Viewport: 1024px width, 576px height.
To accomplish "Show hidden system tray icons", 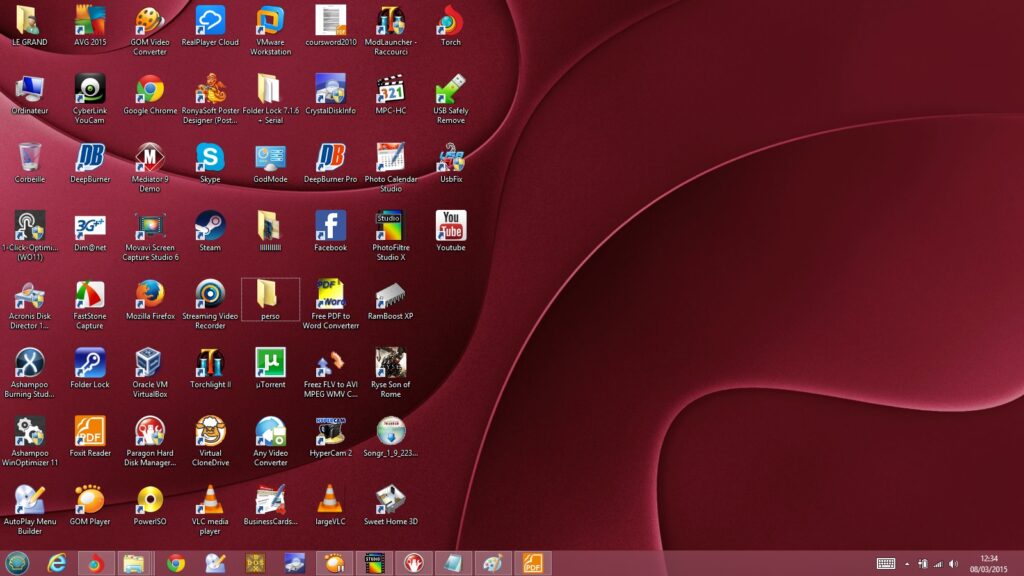I will [x=907, y=564].
